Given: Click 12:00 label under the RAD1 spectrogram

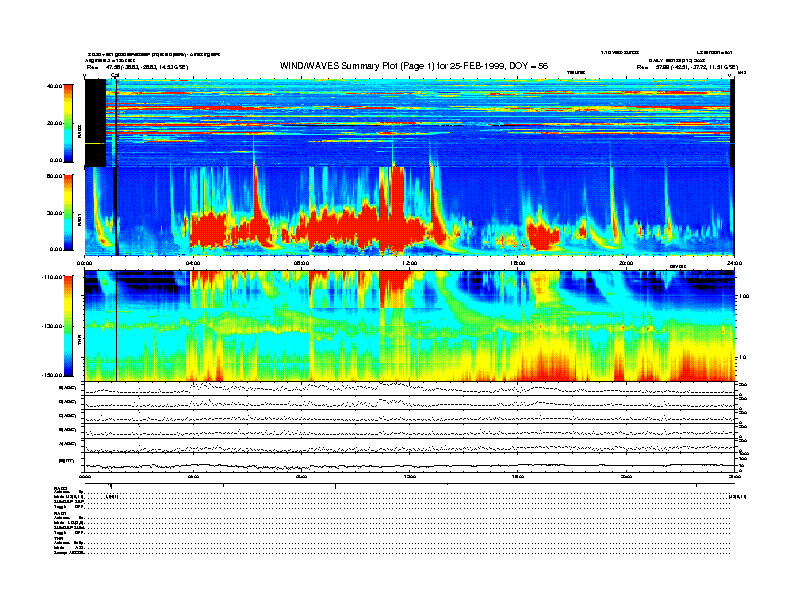Looking at the screenshot, I should coord(410,263).
